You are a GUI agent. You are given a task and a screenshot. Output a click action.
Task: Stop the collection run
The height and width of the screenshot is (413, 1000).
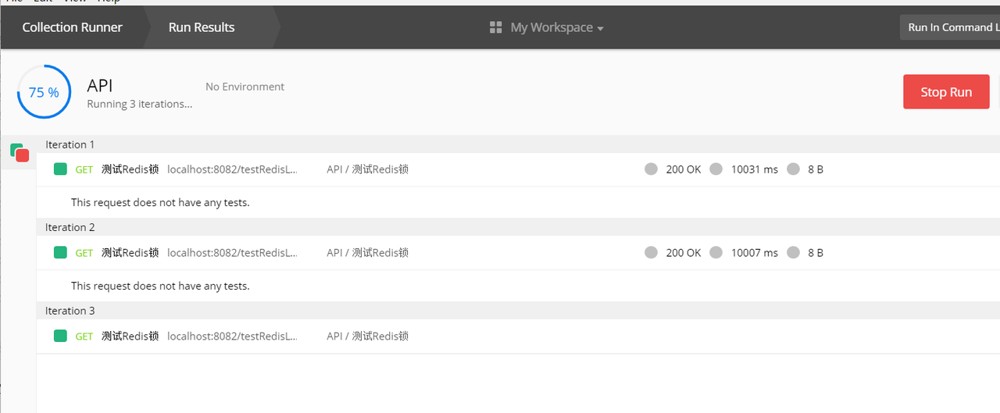(946, 92)
